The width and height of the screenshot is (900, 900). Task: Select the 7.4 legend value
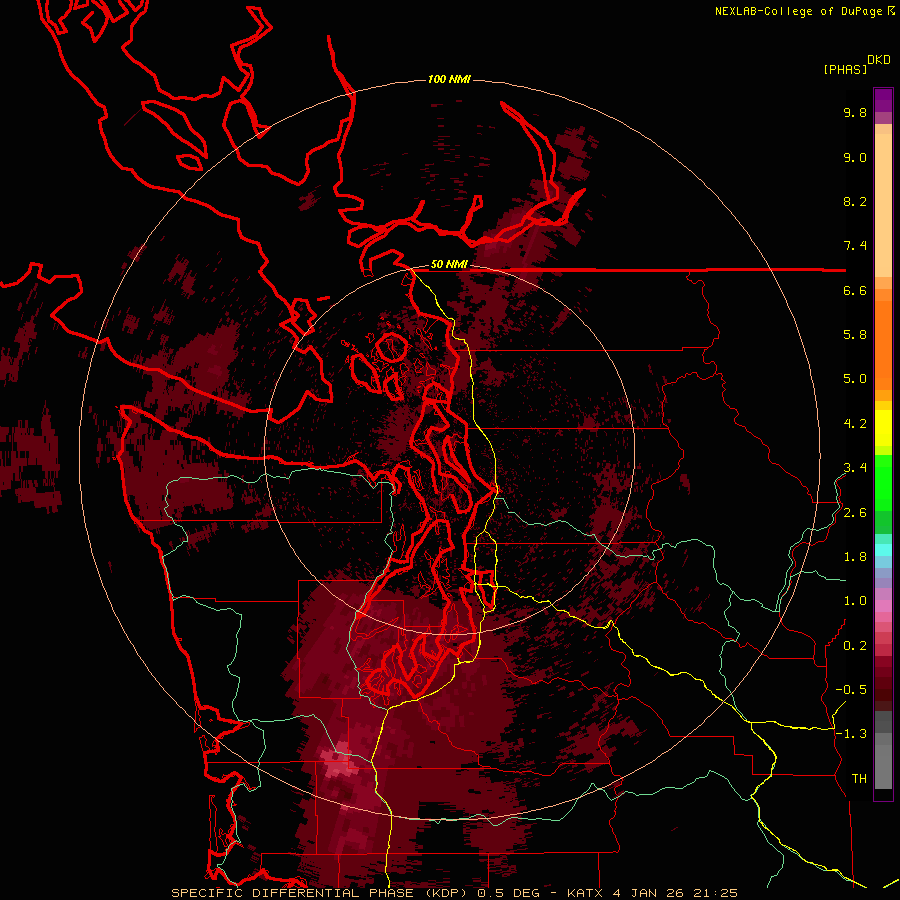(x=855, y=246)
